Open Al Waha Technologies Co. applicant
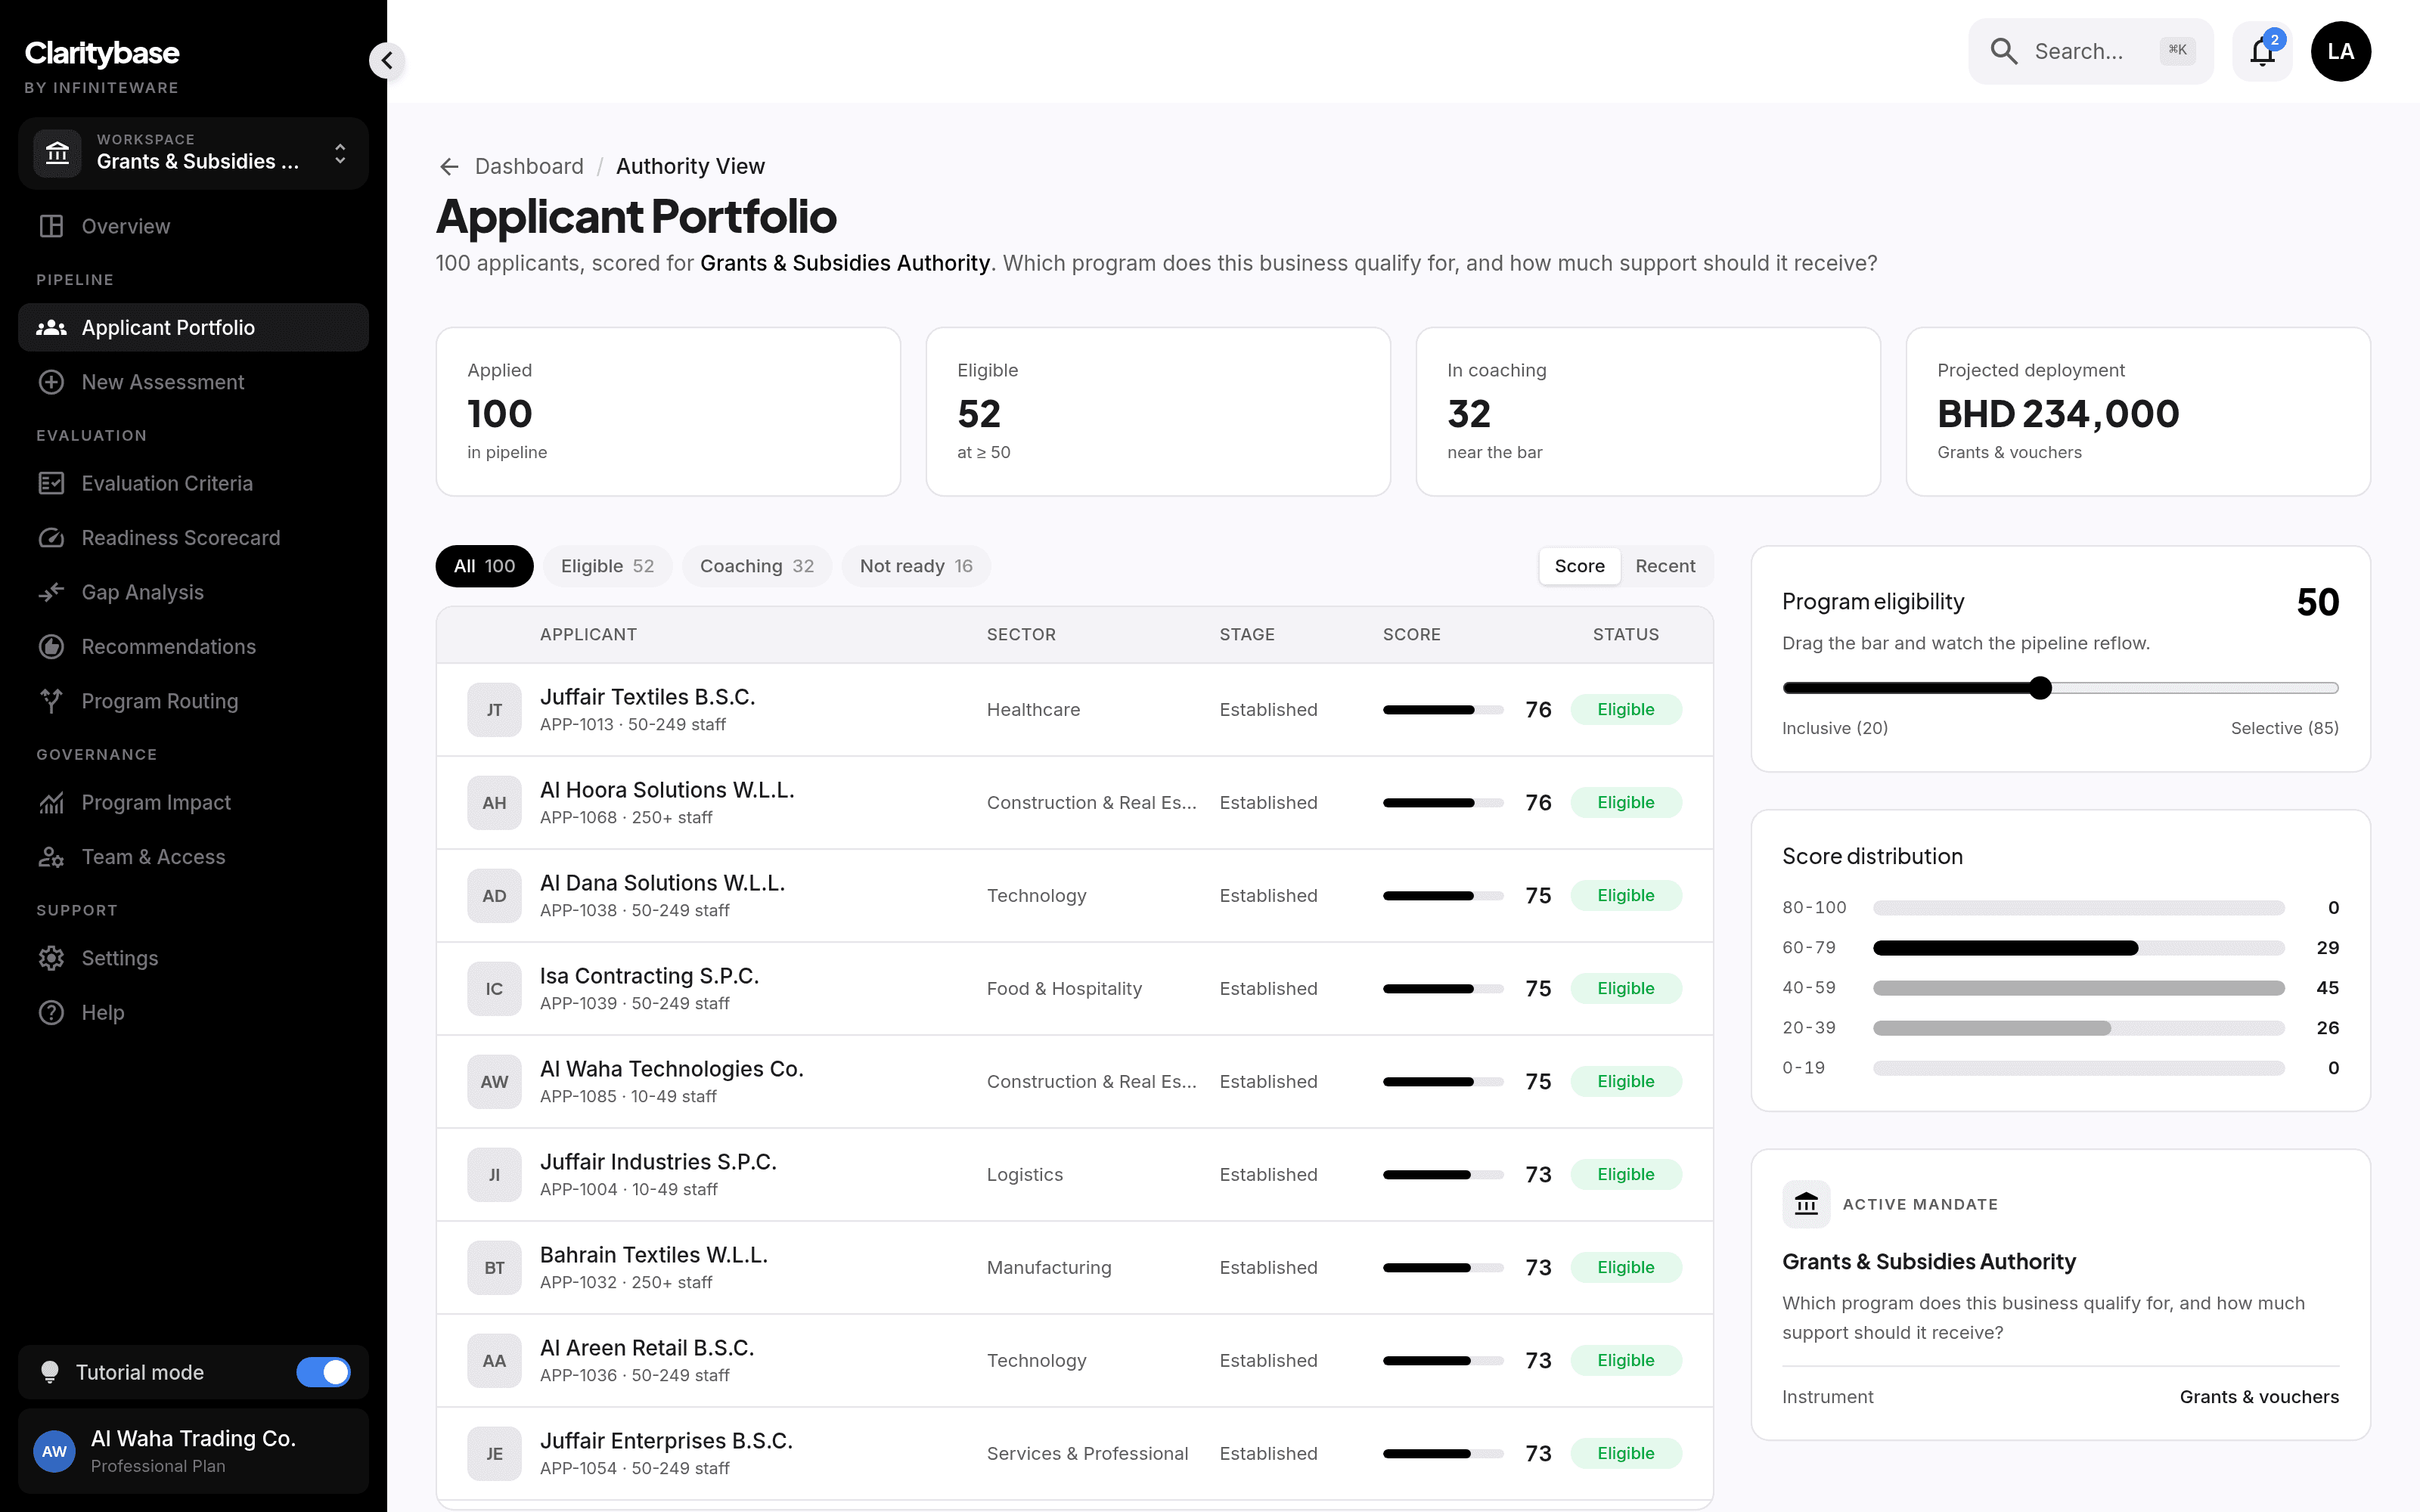Screen dimensions: 2420x1512 coord(1074,1081)
